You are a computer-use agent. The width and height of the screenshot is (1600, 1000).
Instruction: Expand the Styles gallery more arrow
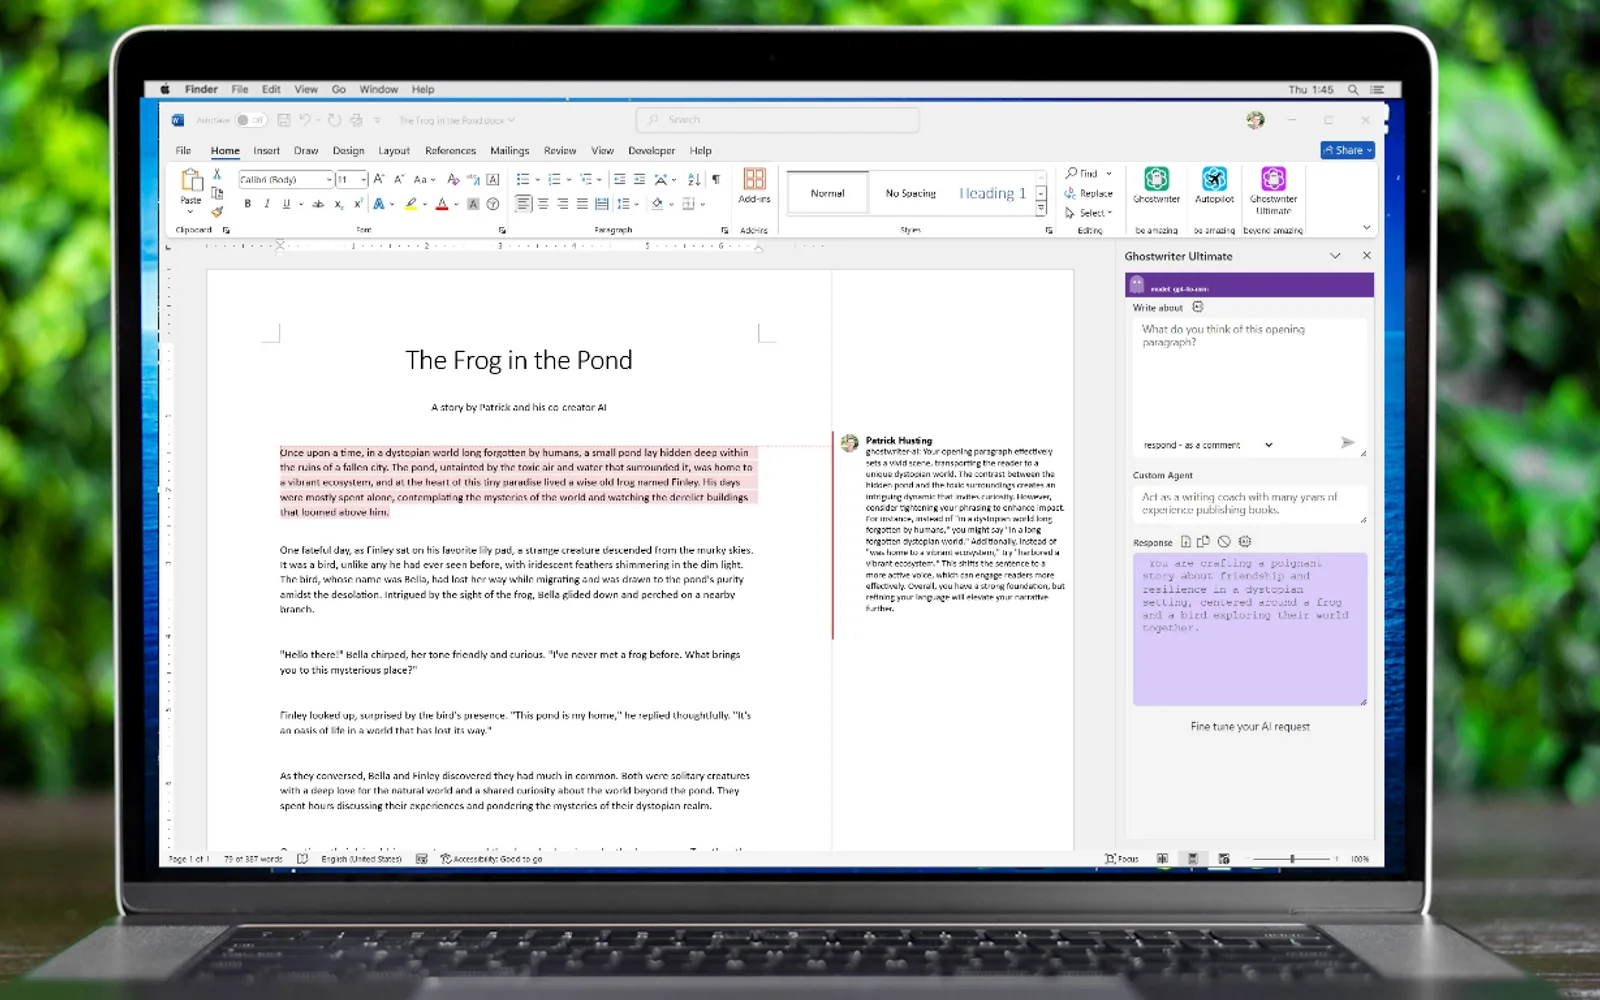tap(1041, 209)
